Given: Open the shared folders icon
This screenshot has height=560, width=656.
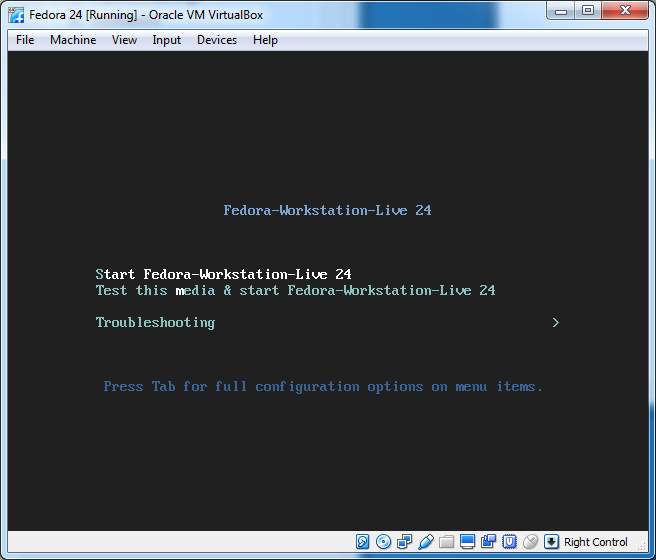Looking at the screenshot, I should coord(446,542).
